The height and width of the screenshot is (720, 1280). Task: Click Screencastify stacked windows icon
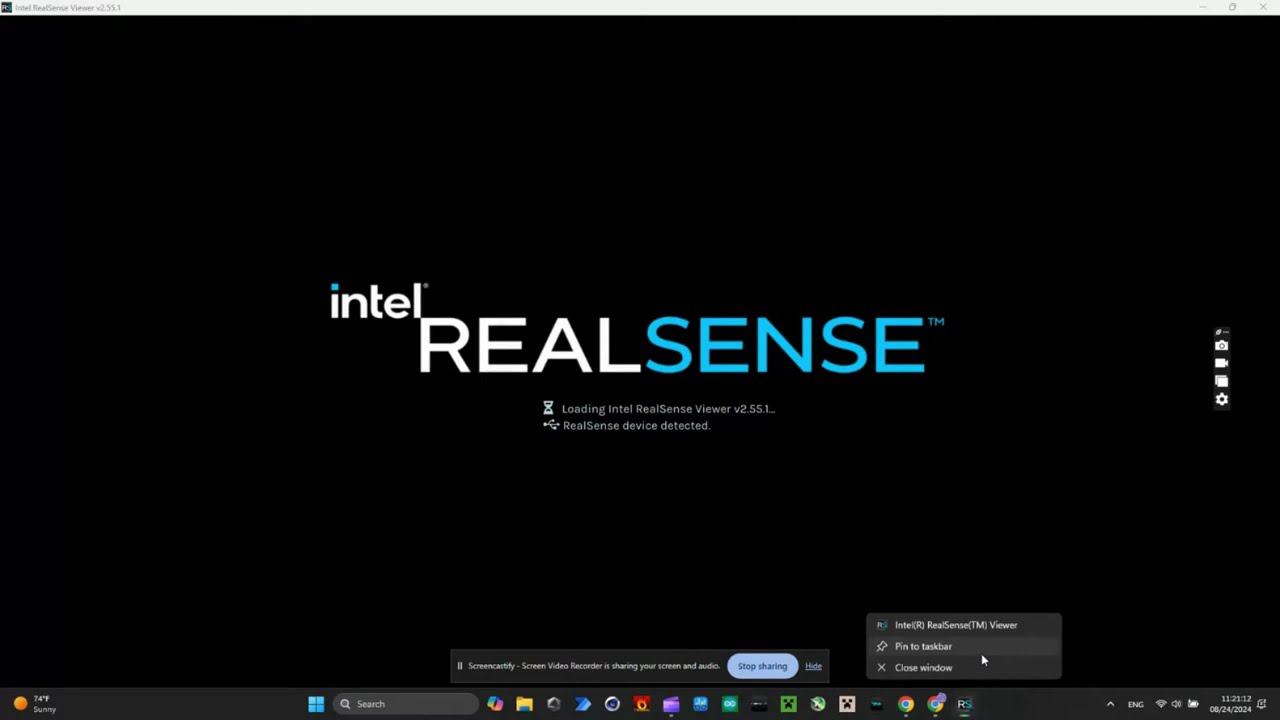click(1221, 381)
